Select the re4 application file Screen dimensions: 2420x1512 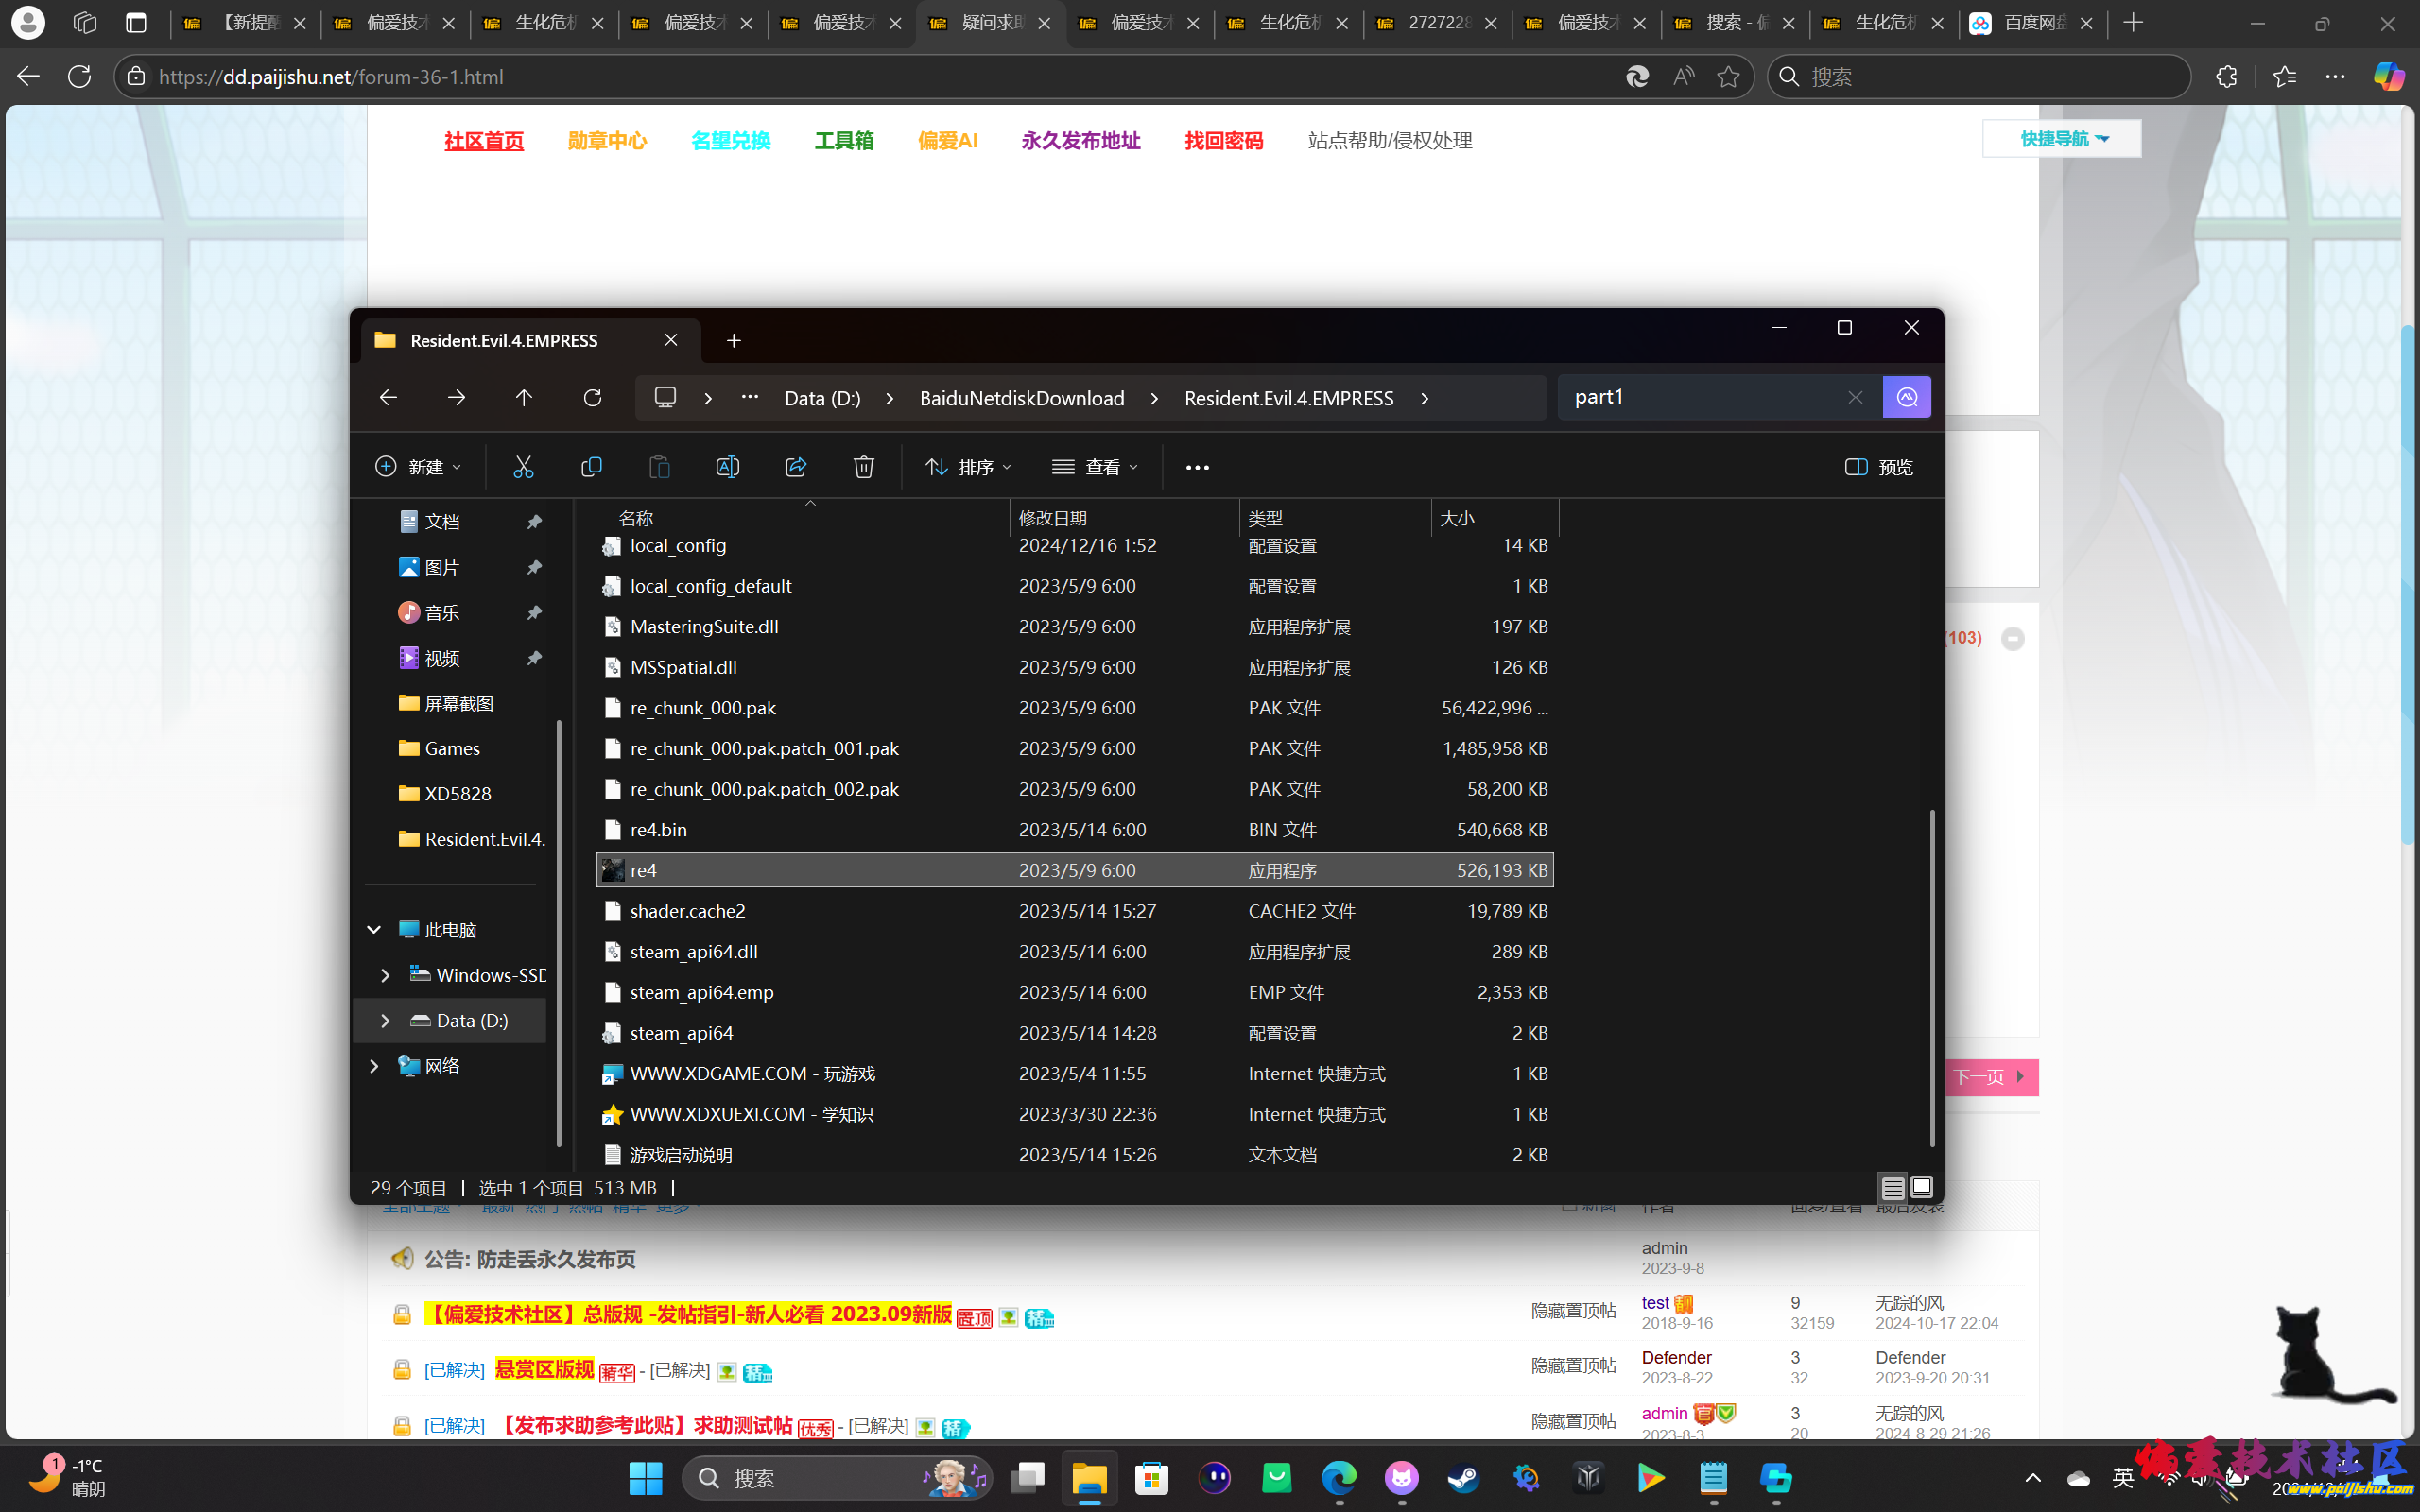[x=1074, y=870]
